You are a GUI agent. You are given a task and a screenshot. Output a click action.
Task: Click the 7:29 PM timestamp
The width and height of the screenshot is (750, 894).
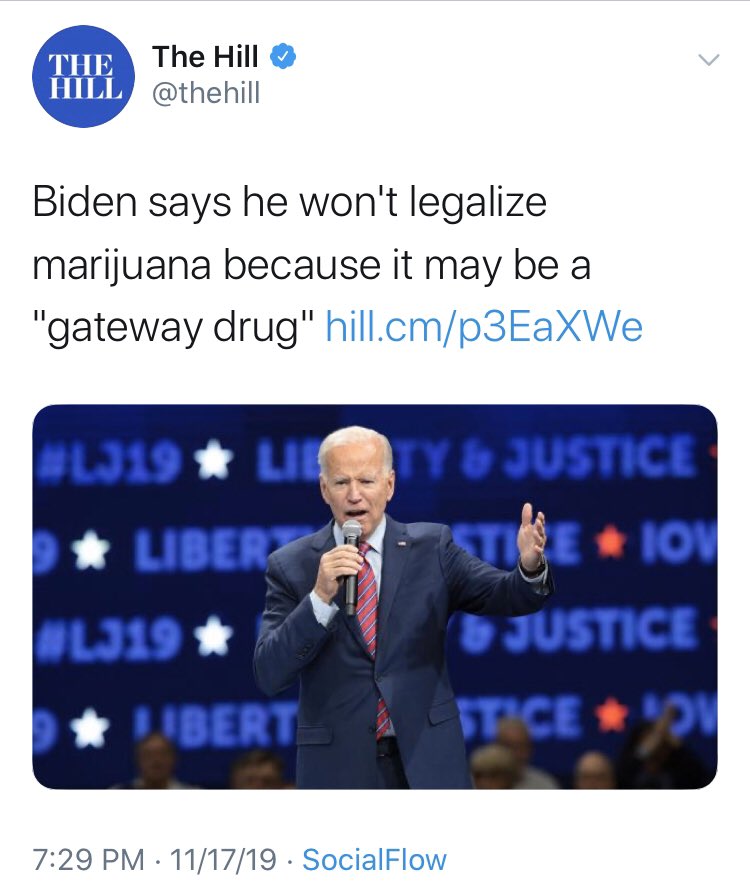(88, 859)
